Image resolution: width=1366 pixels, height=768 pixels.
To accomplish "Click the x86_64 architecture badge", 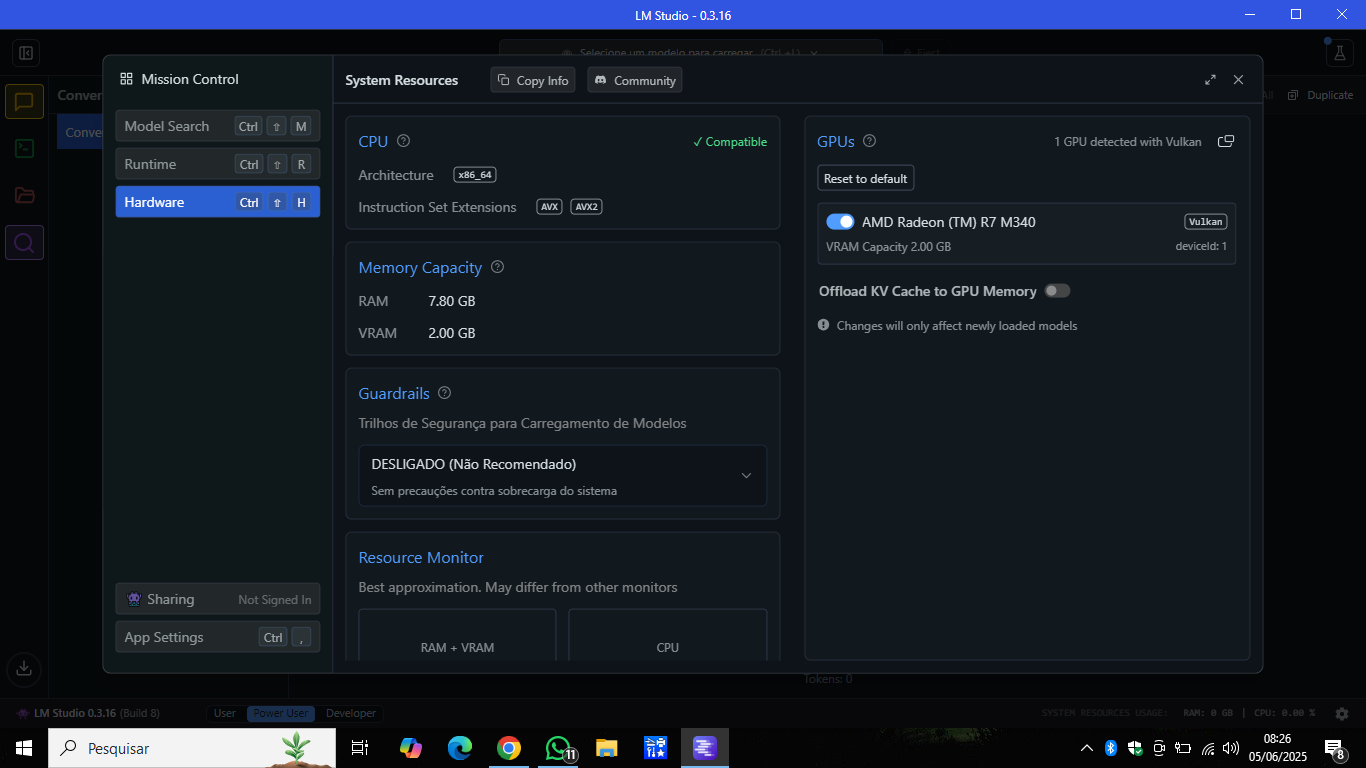I will (x=475, y=175).
